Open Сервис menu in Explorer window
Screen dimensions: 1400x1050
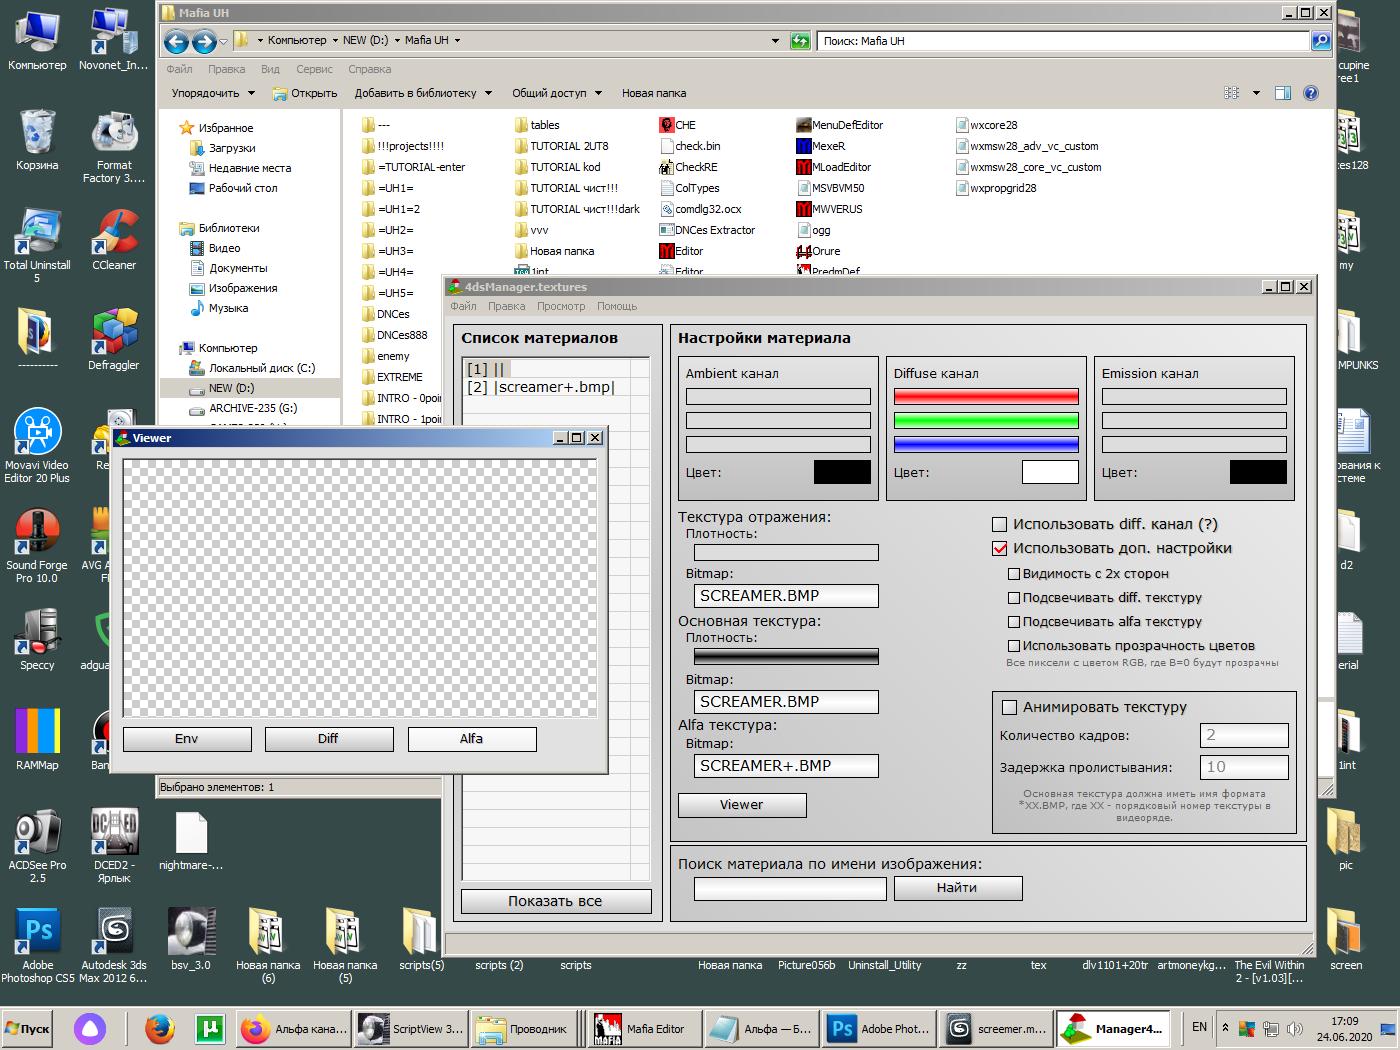tap(314, 69)
